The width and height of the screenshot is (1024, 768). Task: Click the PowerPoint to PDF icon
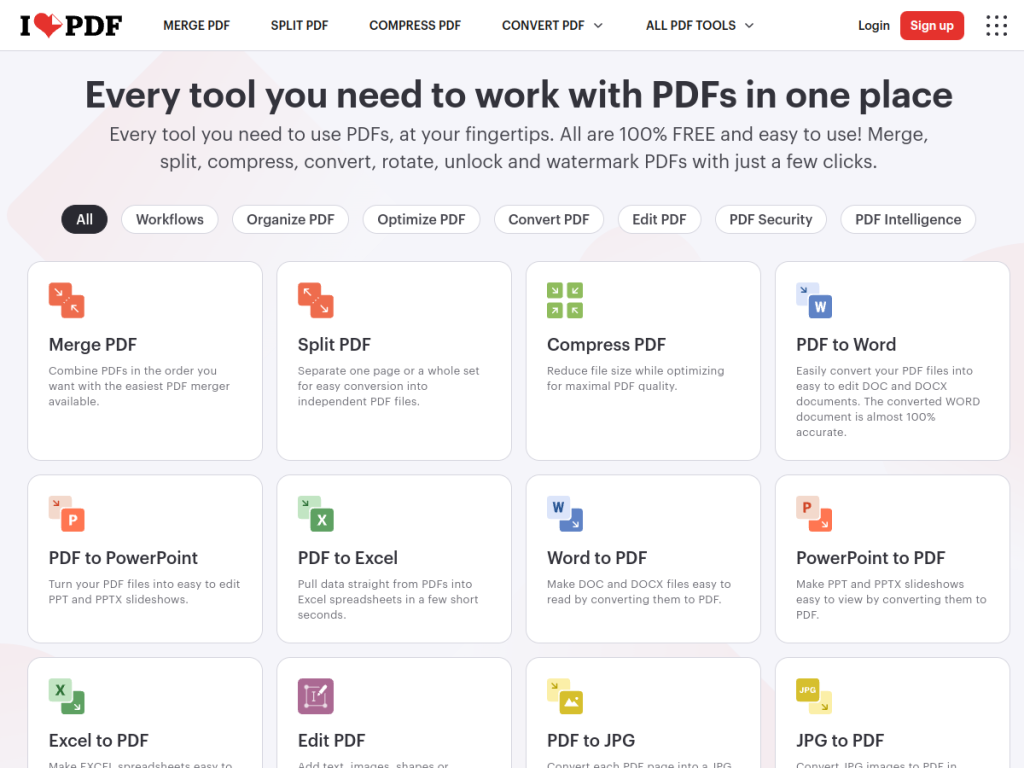814,514
